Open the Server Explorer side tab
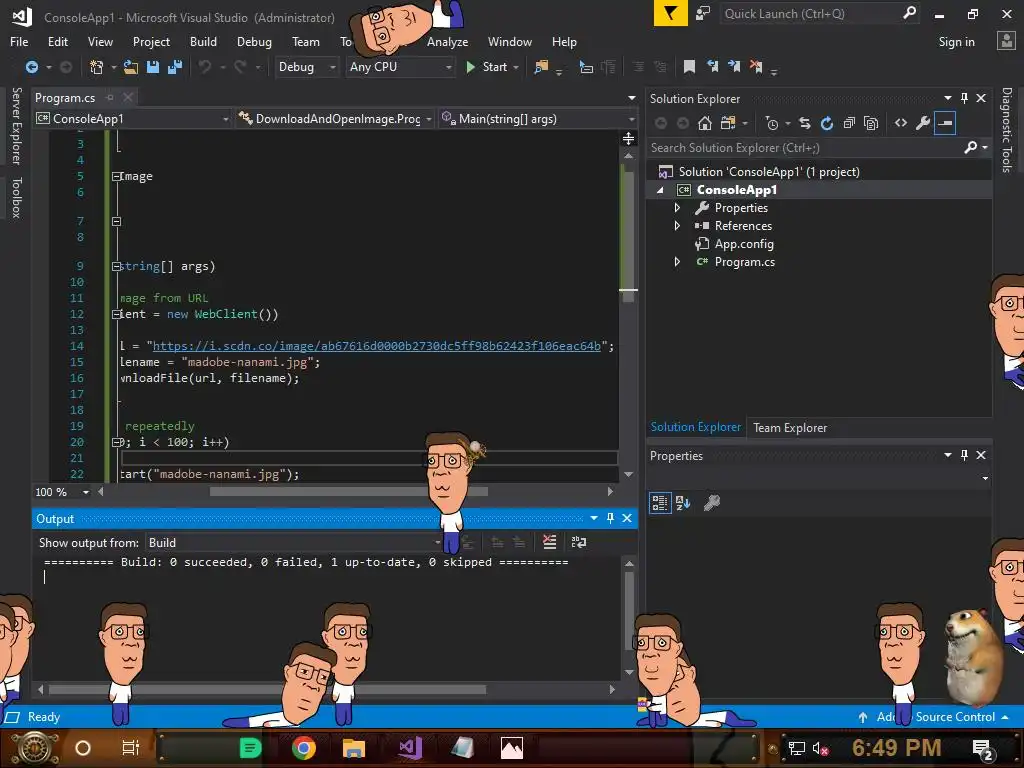The width and height of the screenshot is (1024, 768). 16,126
